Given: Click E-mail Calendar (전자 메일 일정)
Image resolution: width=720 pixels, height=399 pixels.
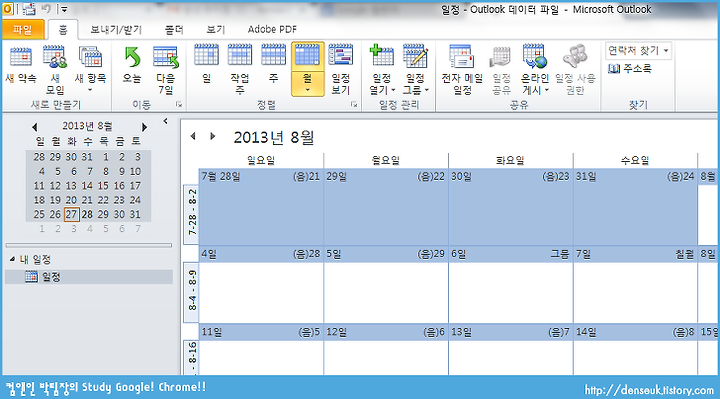Looking at the screenshot, I should [x=462, y=70].
